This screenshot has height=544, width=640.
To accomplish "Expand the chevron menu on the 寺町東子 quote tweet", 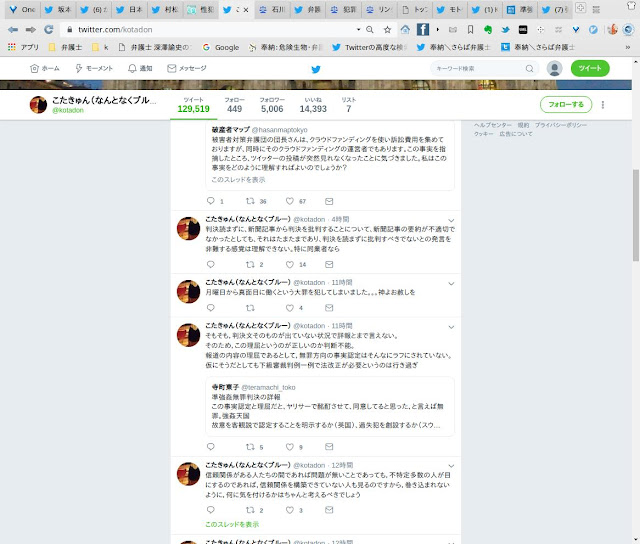I will point(451,327).
